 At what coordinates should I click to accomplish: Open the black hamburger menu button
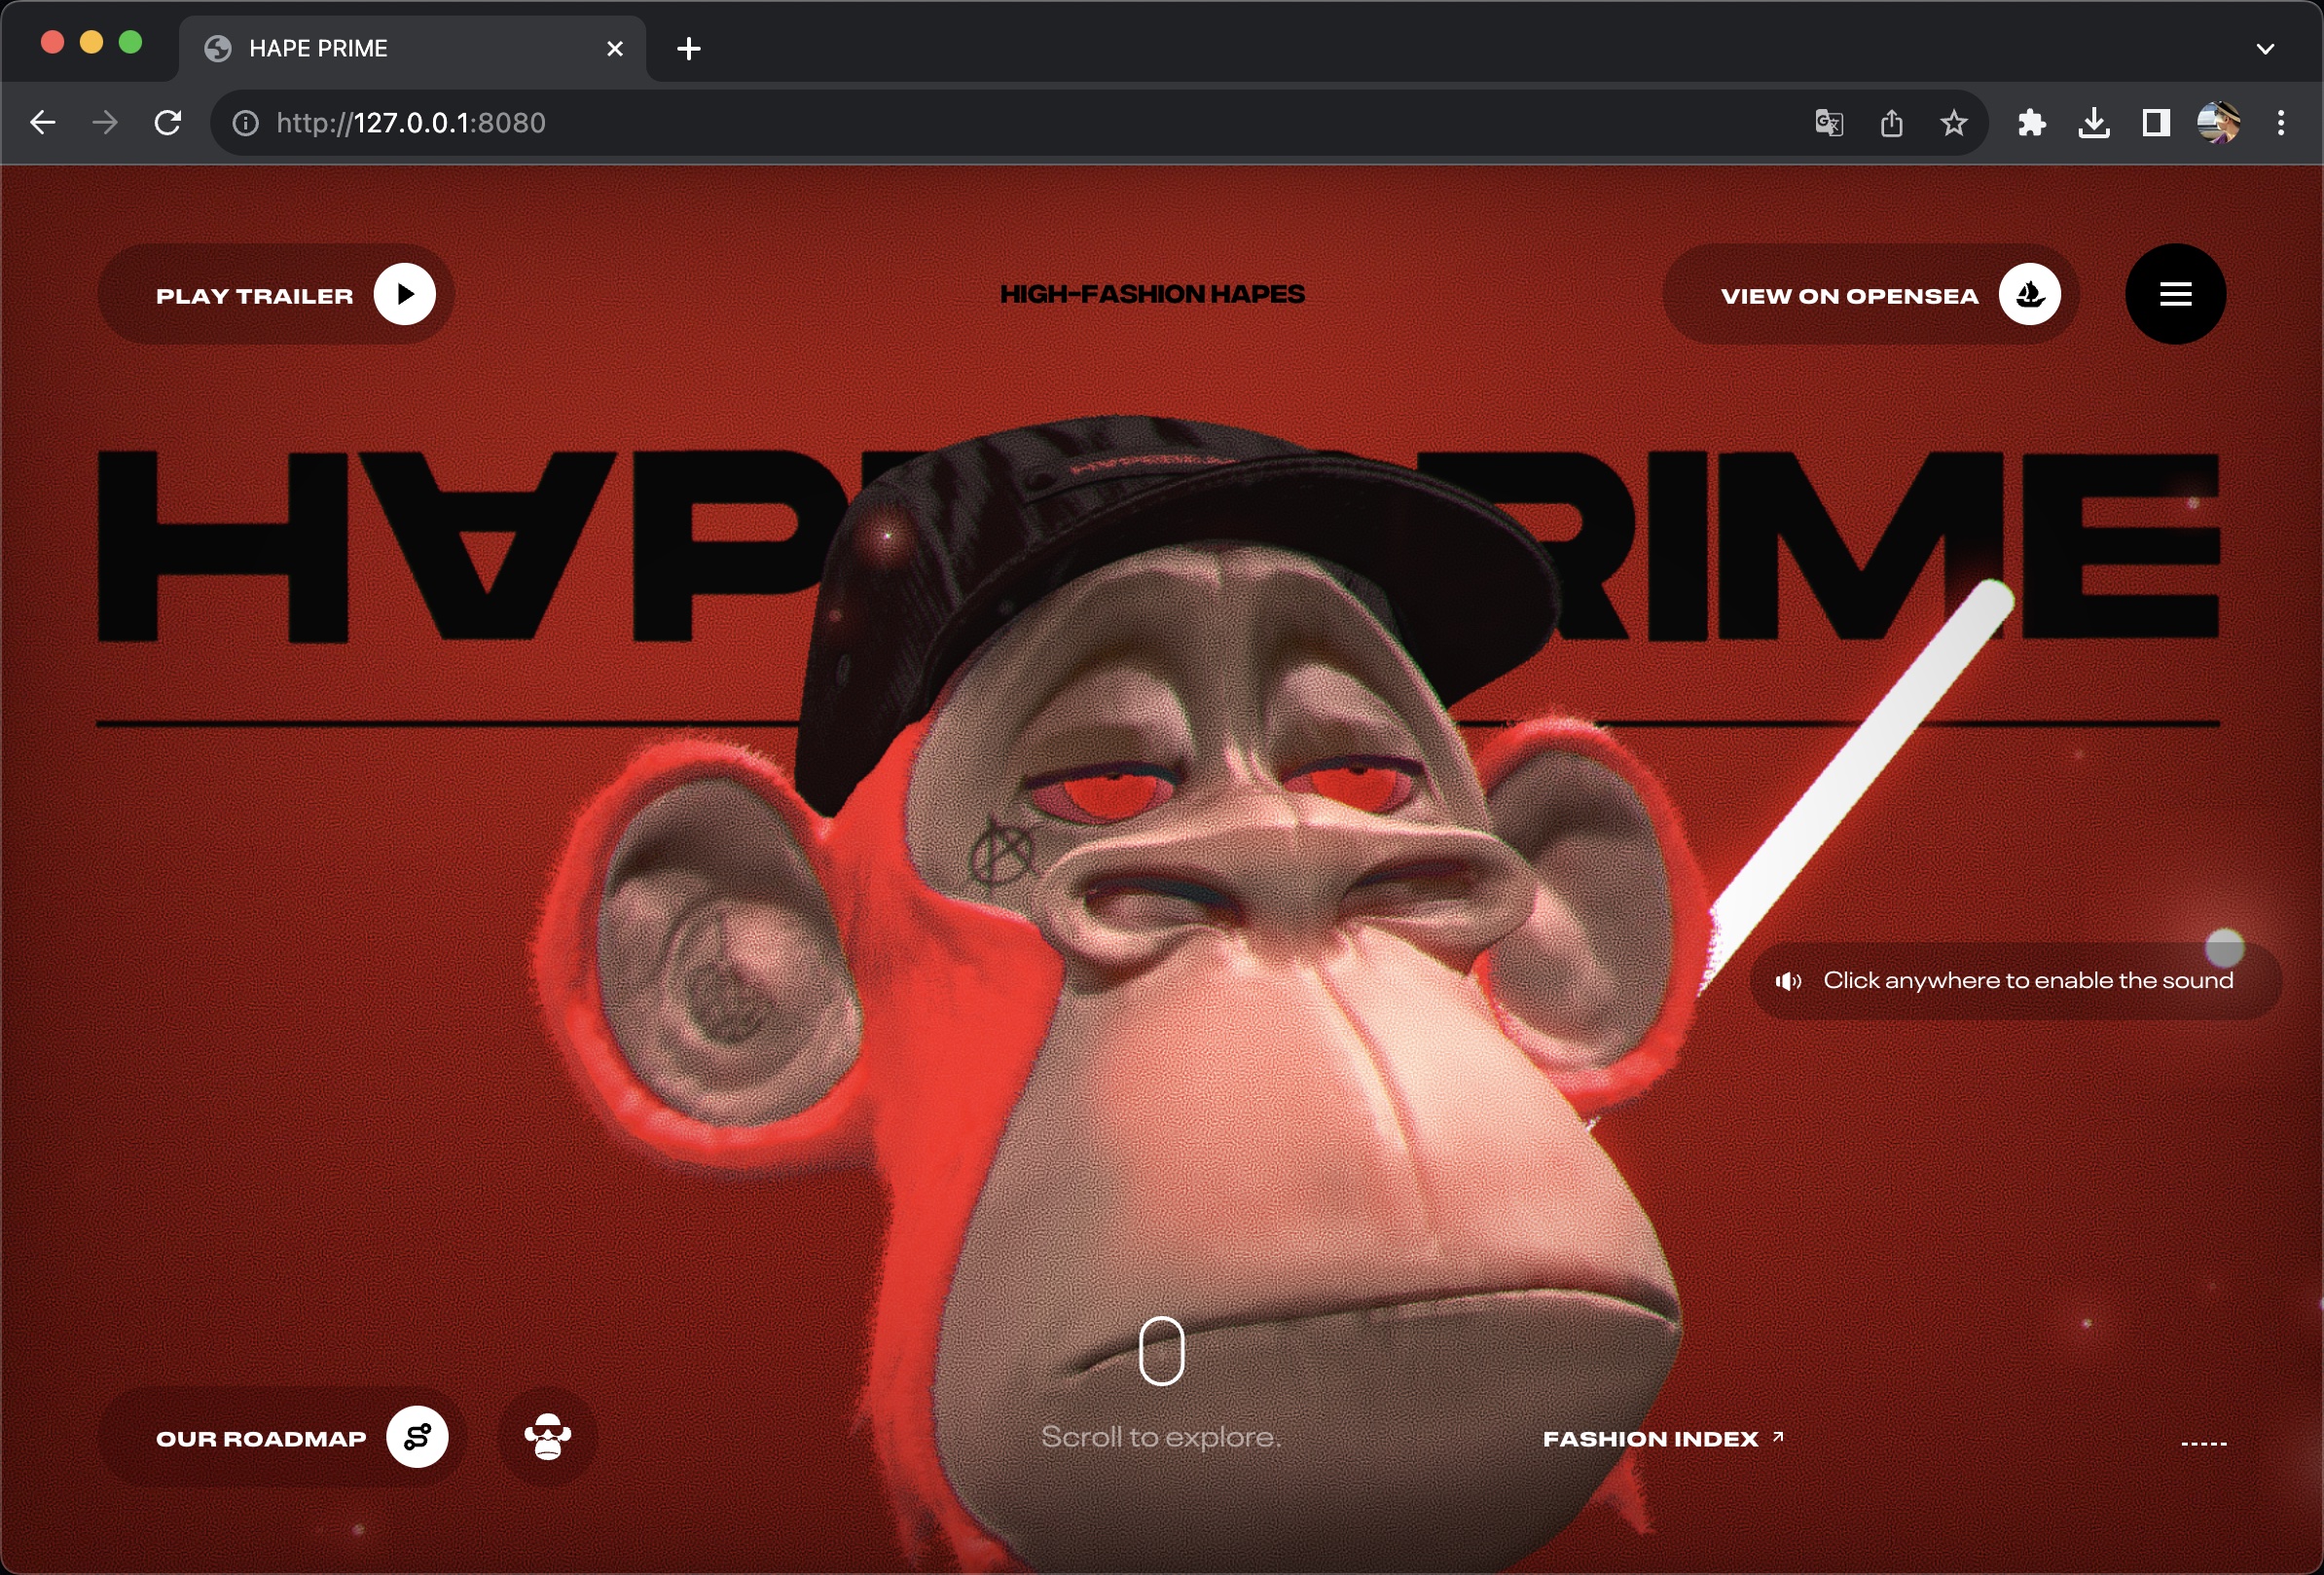tap(2175, 294)
